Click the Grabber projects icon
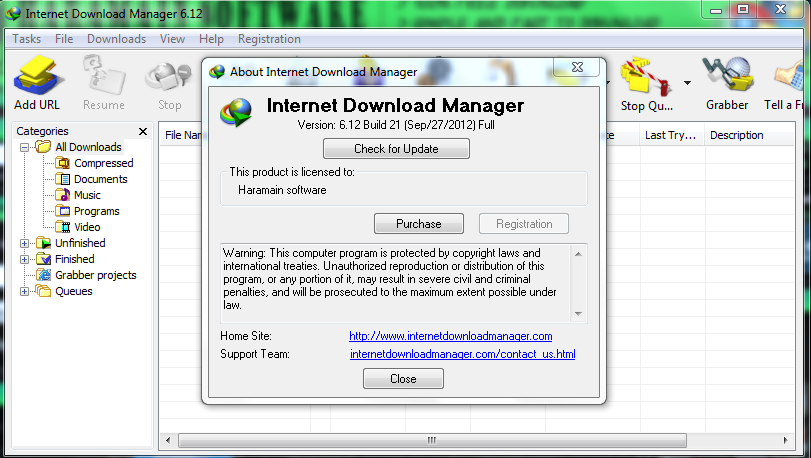The width and height of the screenshot is (811, 458). coord(43,275)
